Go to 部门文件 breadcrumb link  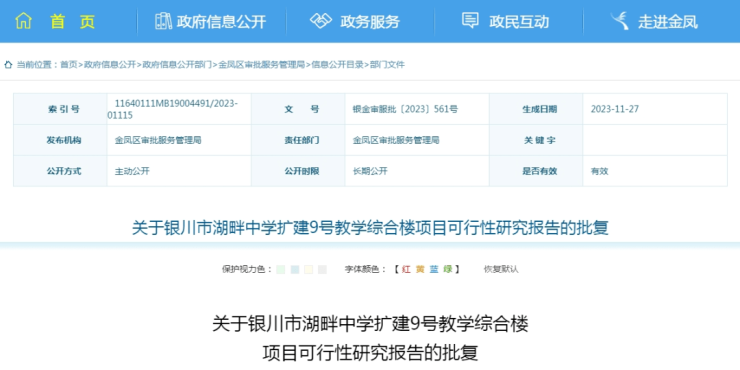coord(387,65)
